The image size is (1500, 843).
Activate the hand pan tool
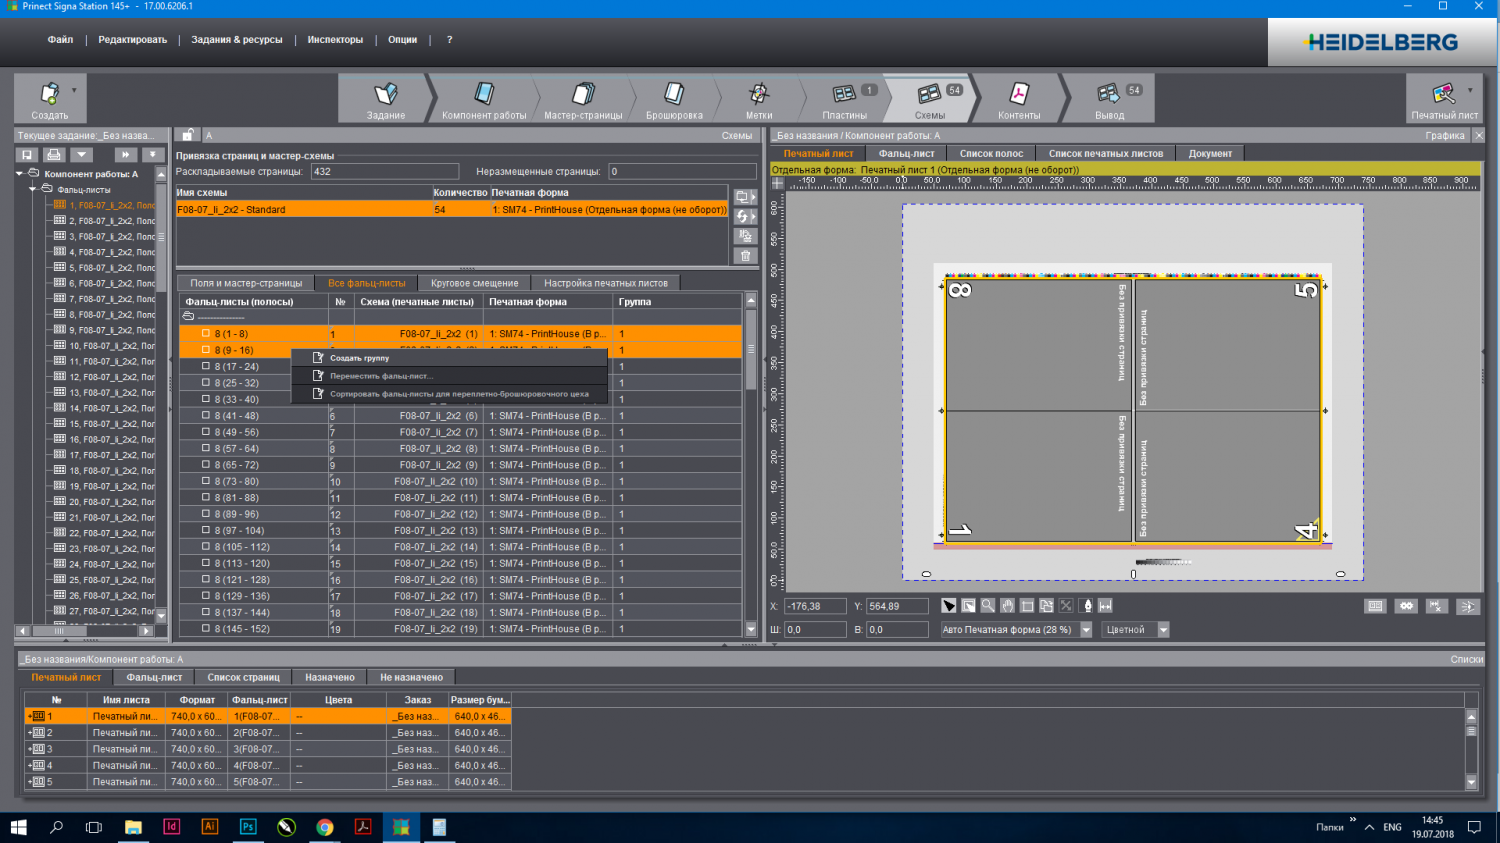coord(1007,606)
